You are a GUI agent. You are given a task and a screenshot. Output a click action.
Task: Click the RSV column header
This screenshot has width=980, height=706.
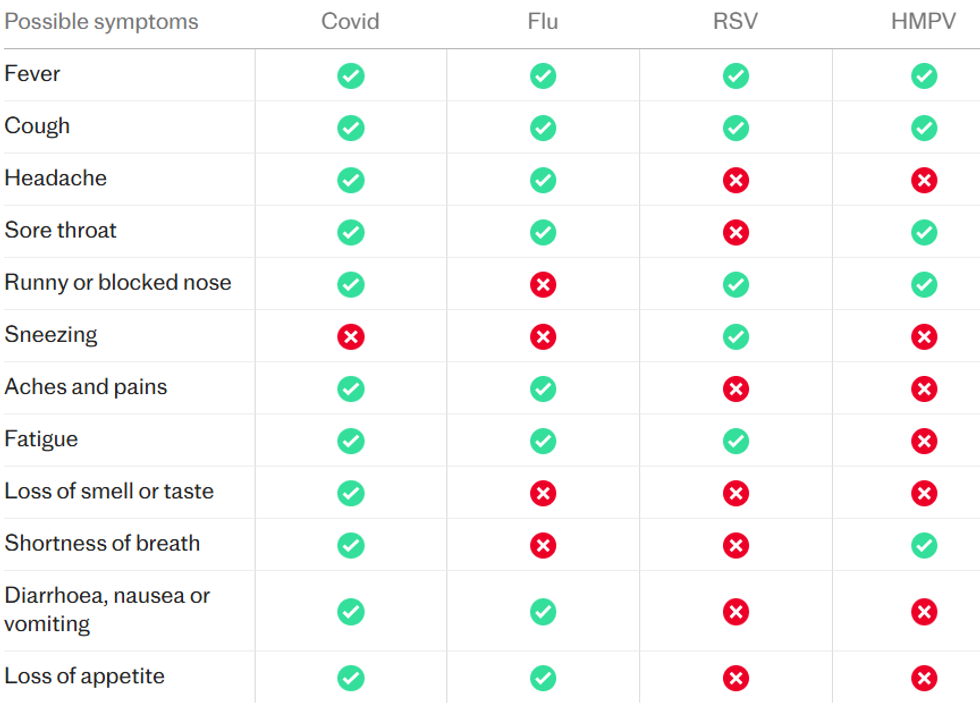tap(735, 22)
